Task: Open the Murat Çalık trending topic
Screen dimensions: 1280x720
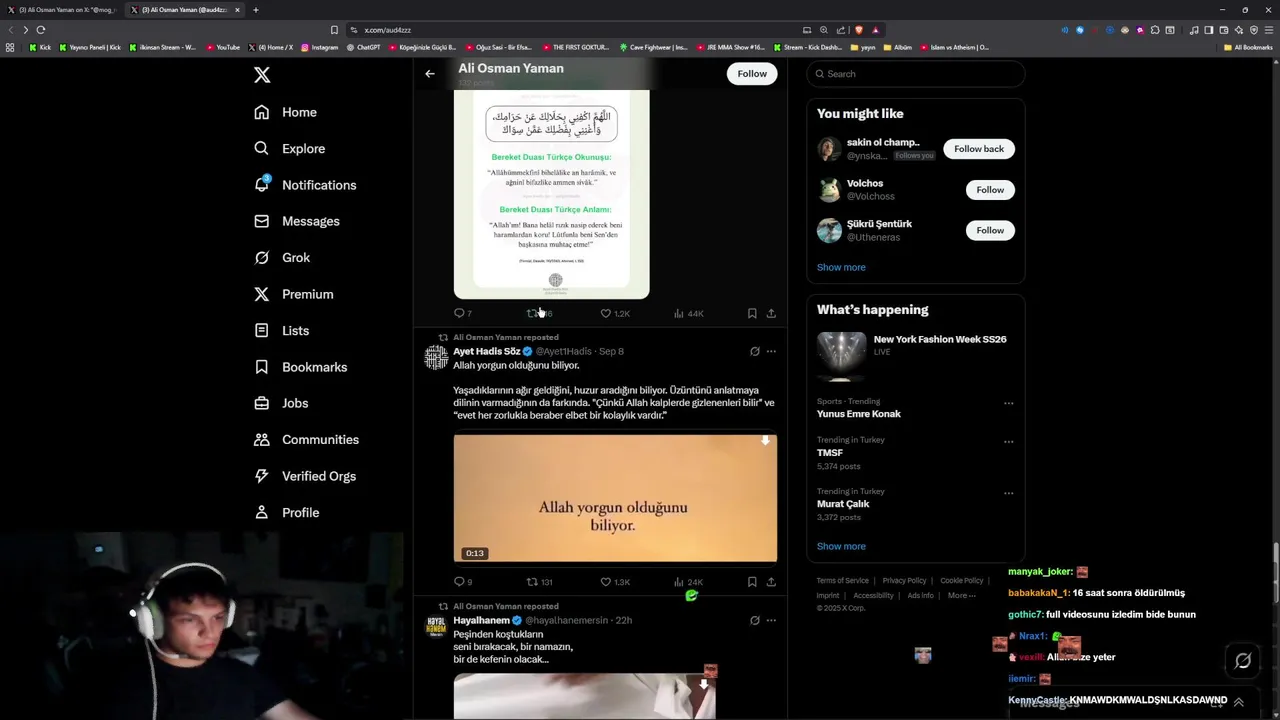Action: (x=843, y=504)
